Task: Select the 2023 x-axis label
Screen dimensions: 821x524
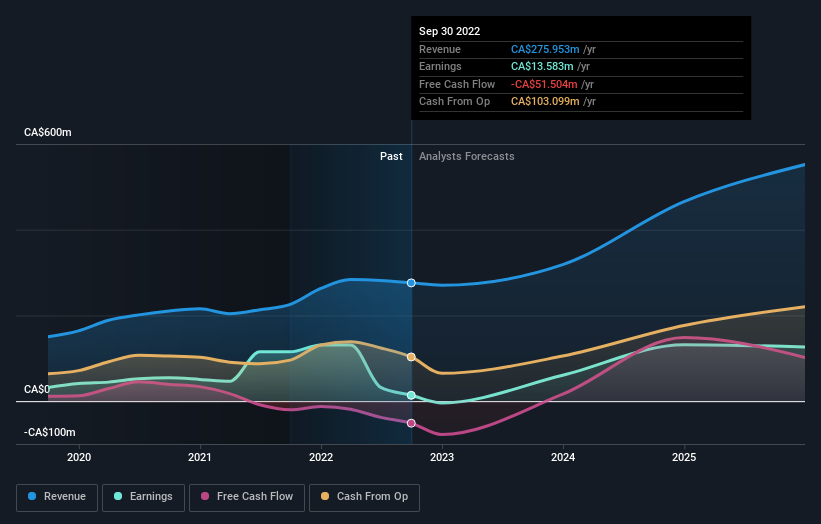Action: click(442, 457)
